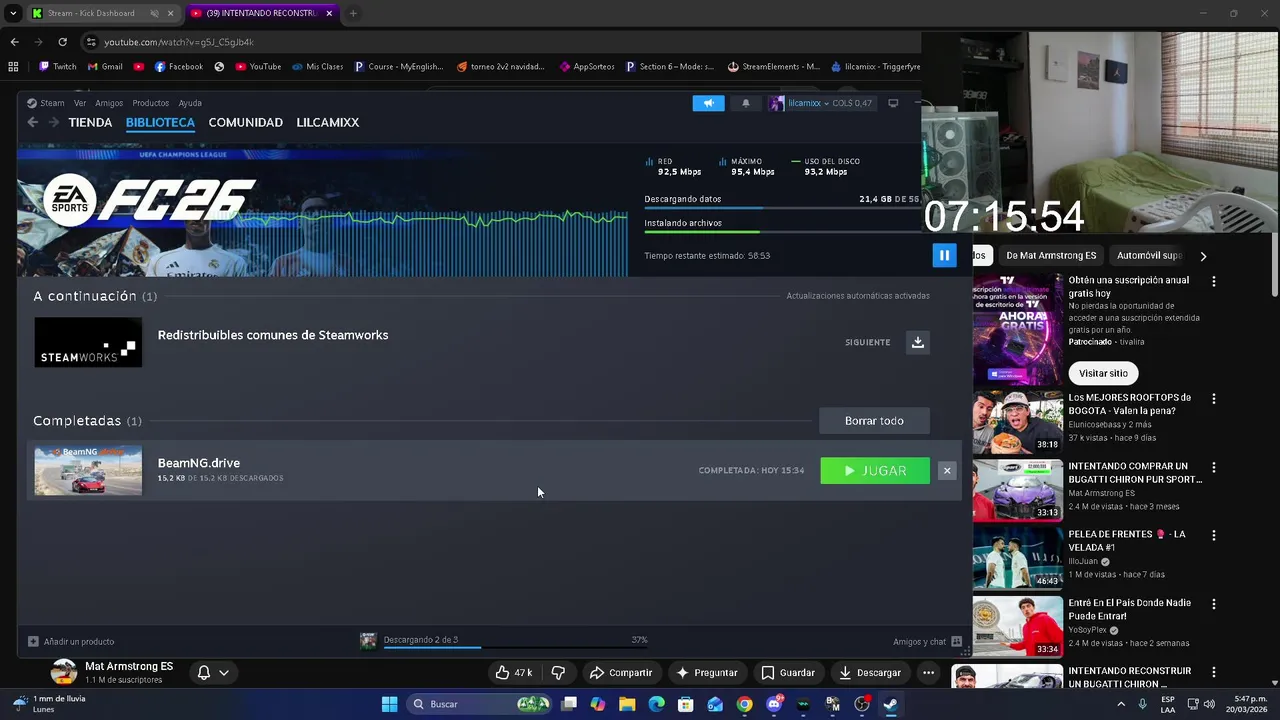Open options for the sponsored ad
The height and width of the screenshot is (720, 1280).
(x=1214, y=282)
